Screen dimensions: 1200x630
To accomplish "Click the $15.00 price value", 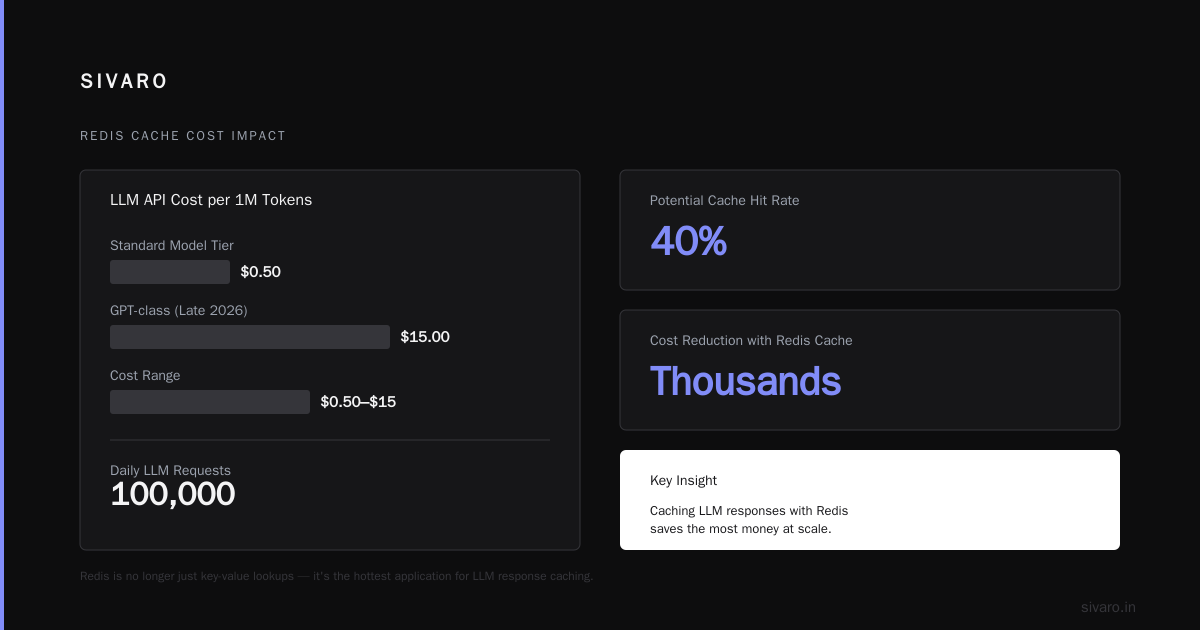I will point(425,337).
